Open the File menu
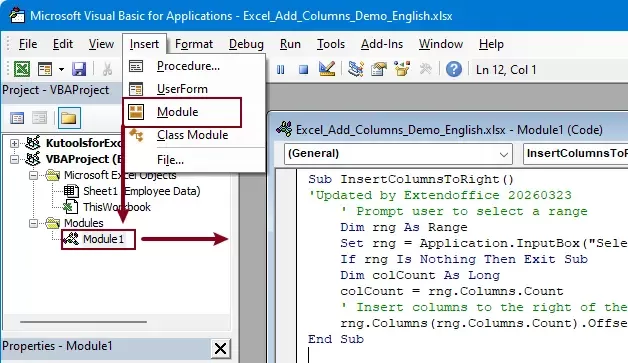This screenshot has width=628, height=363. pos(28,44)
